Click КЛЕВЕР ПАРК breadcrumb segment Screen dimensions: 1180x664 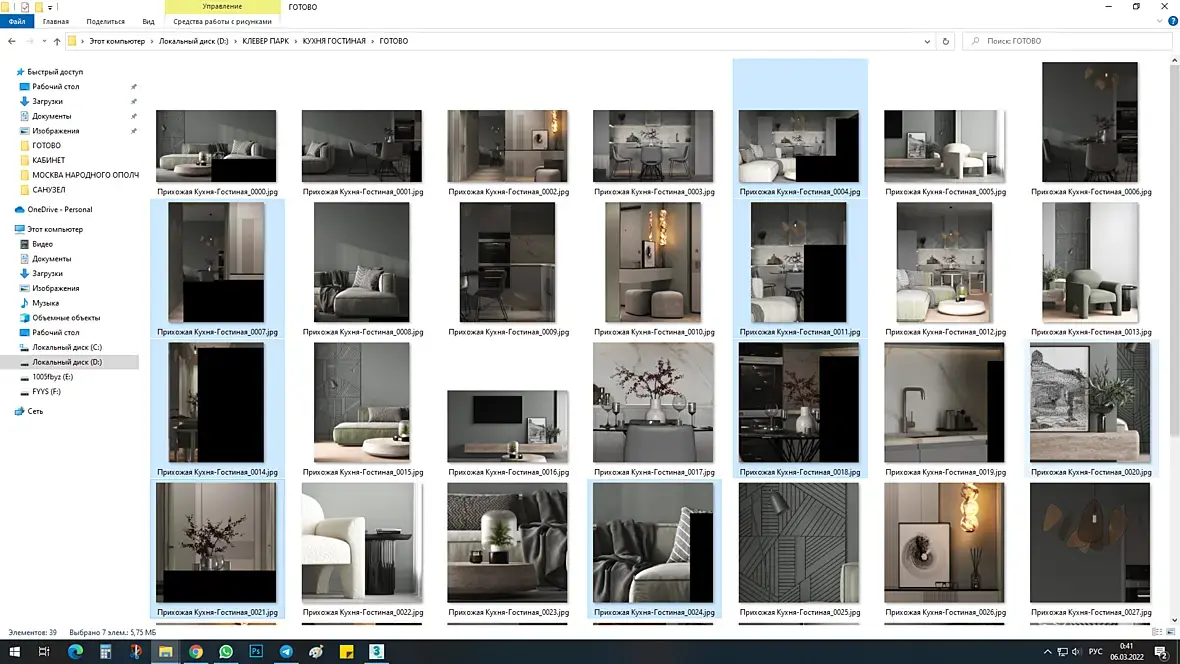point(265,41)
